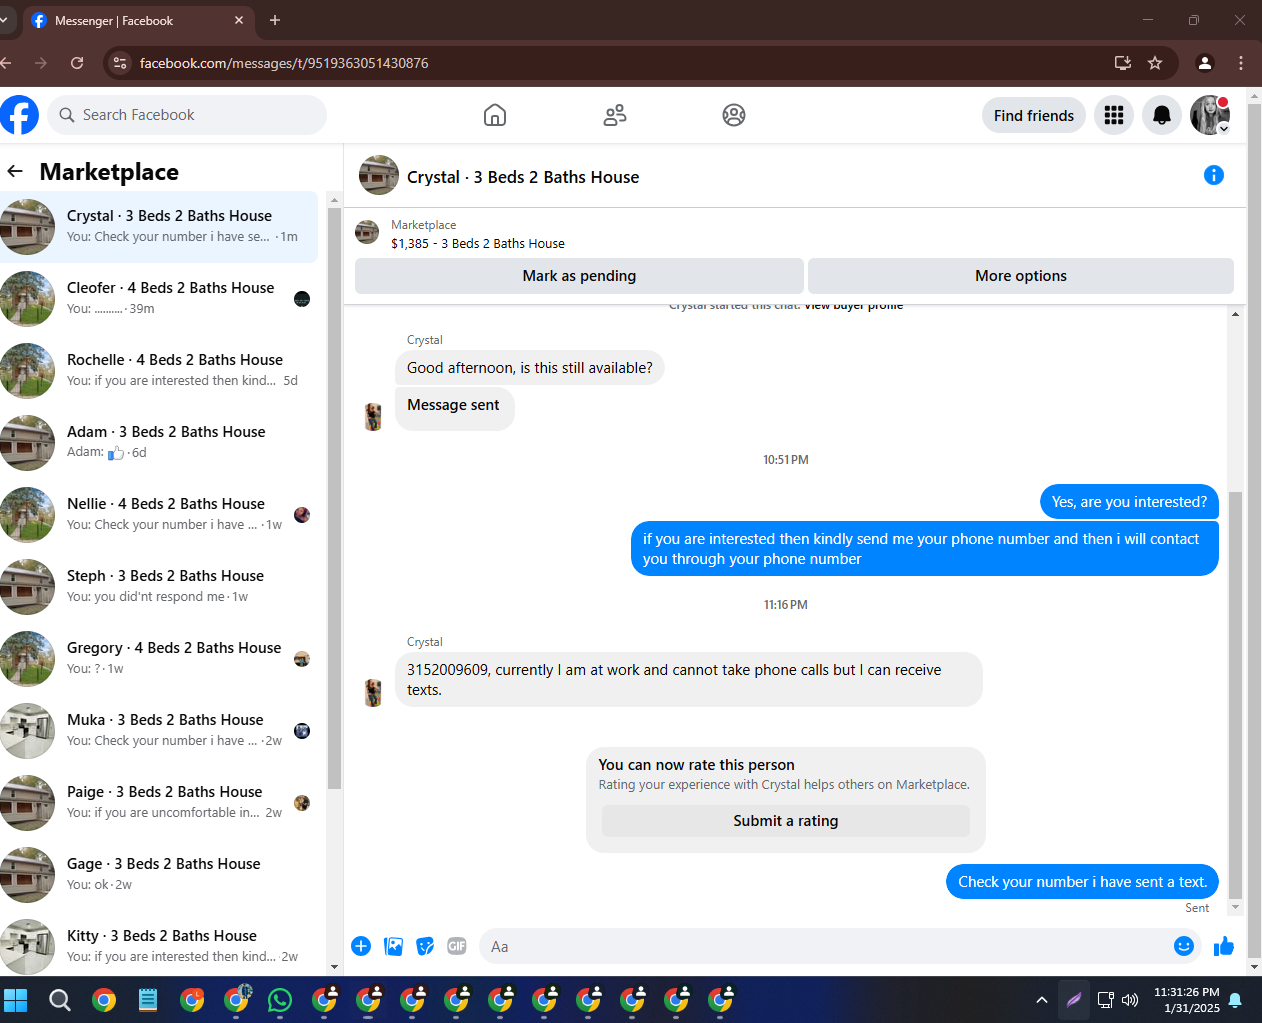Click the address bar URL
The height and width of the screenshot is (1023, 1262).
click(284, 63)
